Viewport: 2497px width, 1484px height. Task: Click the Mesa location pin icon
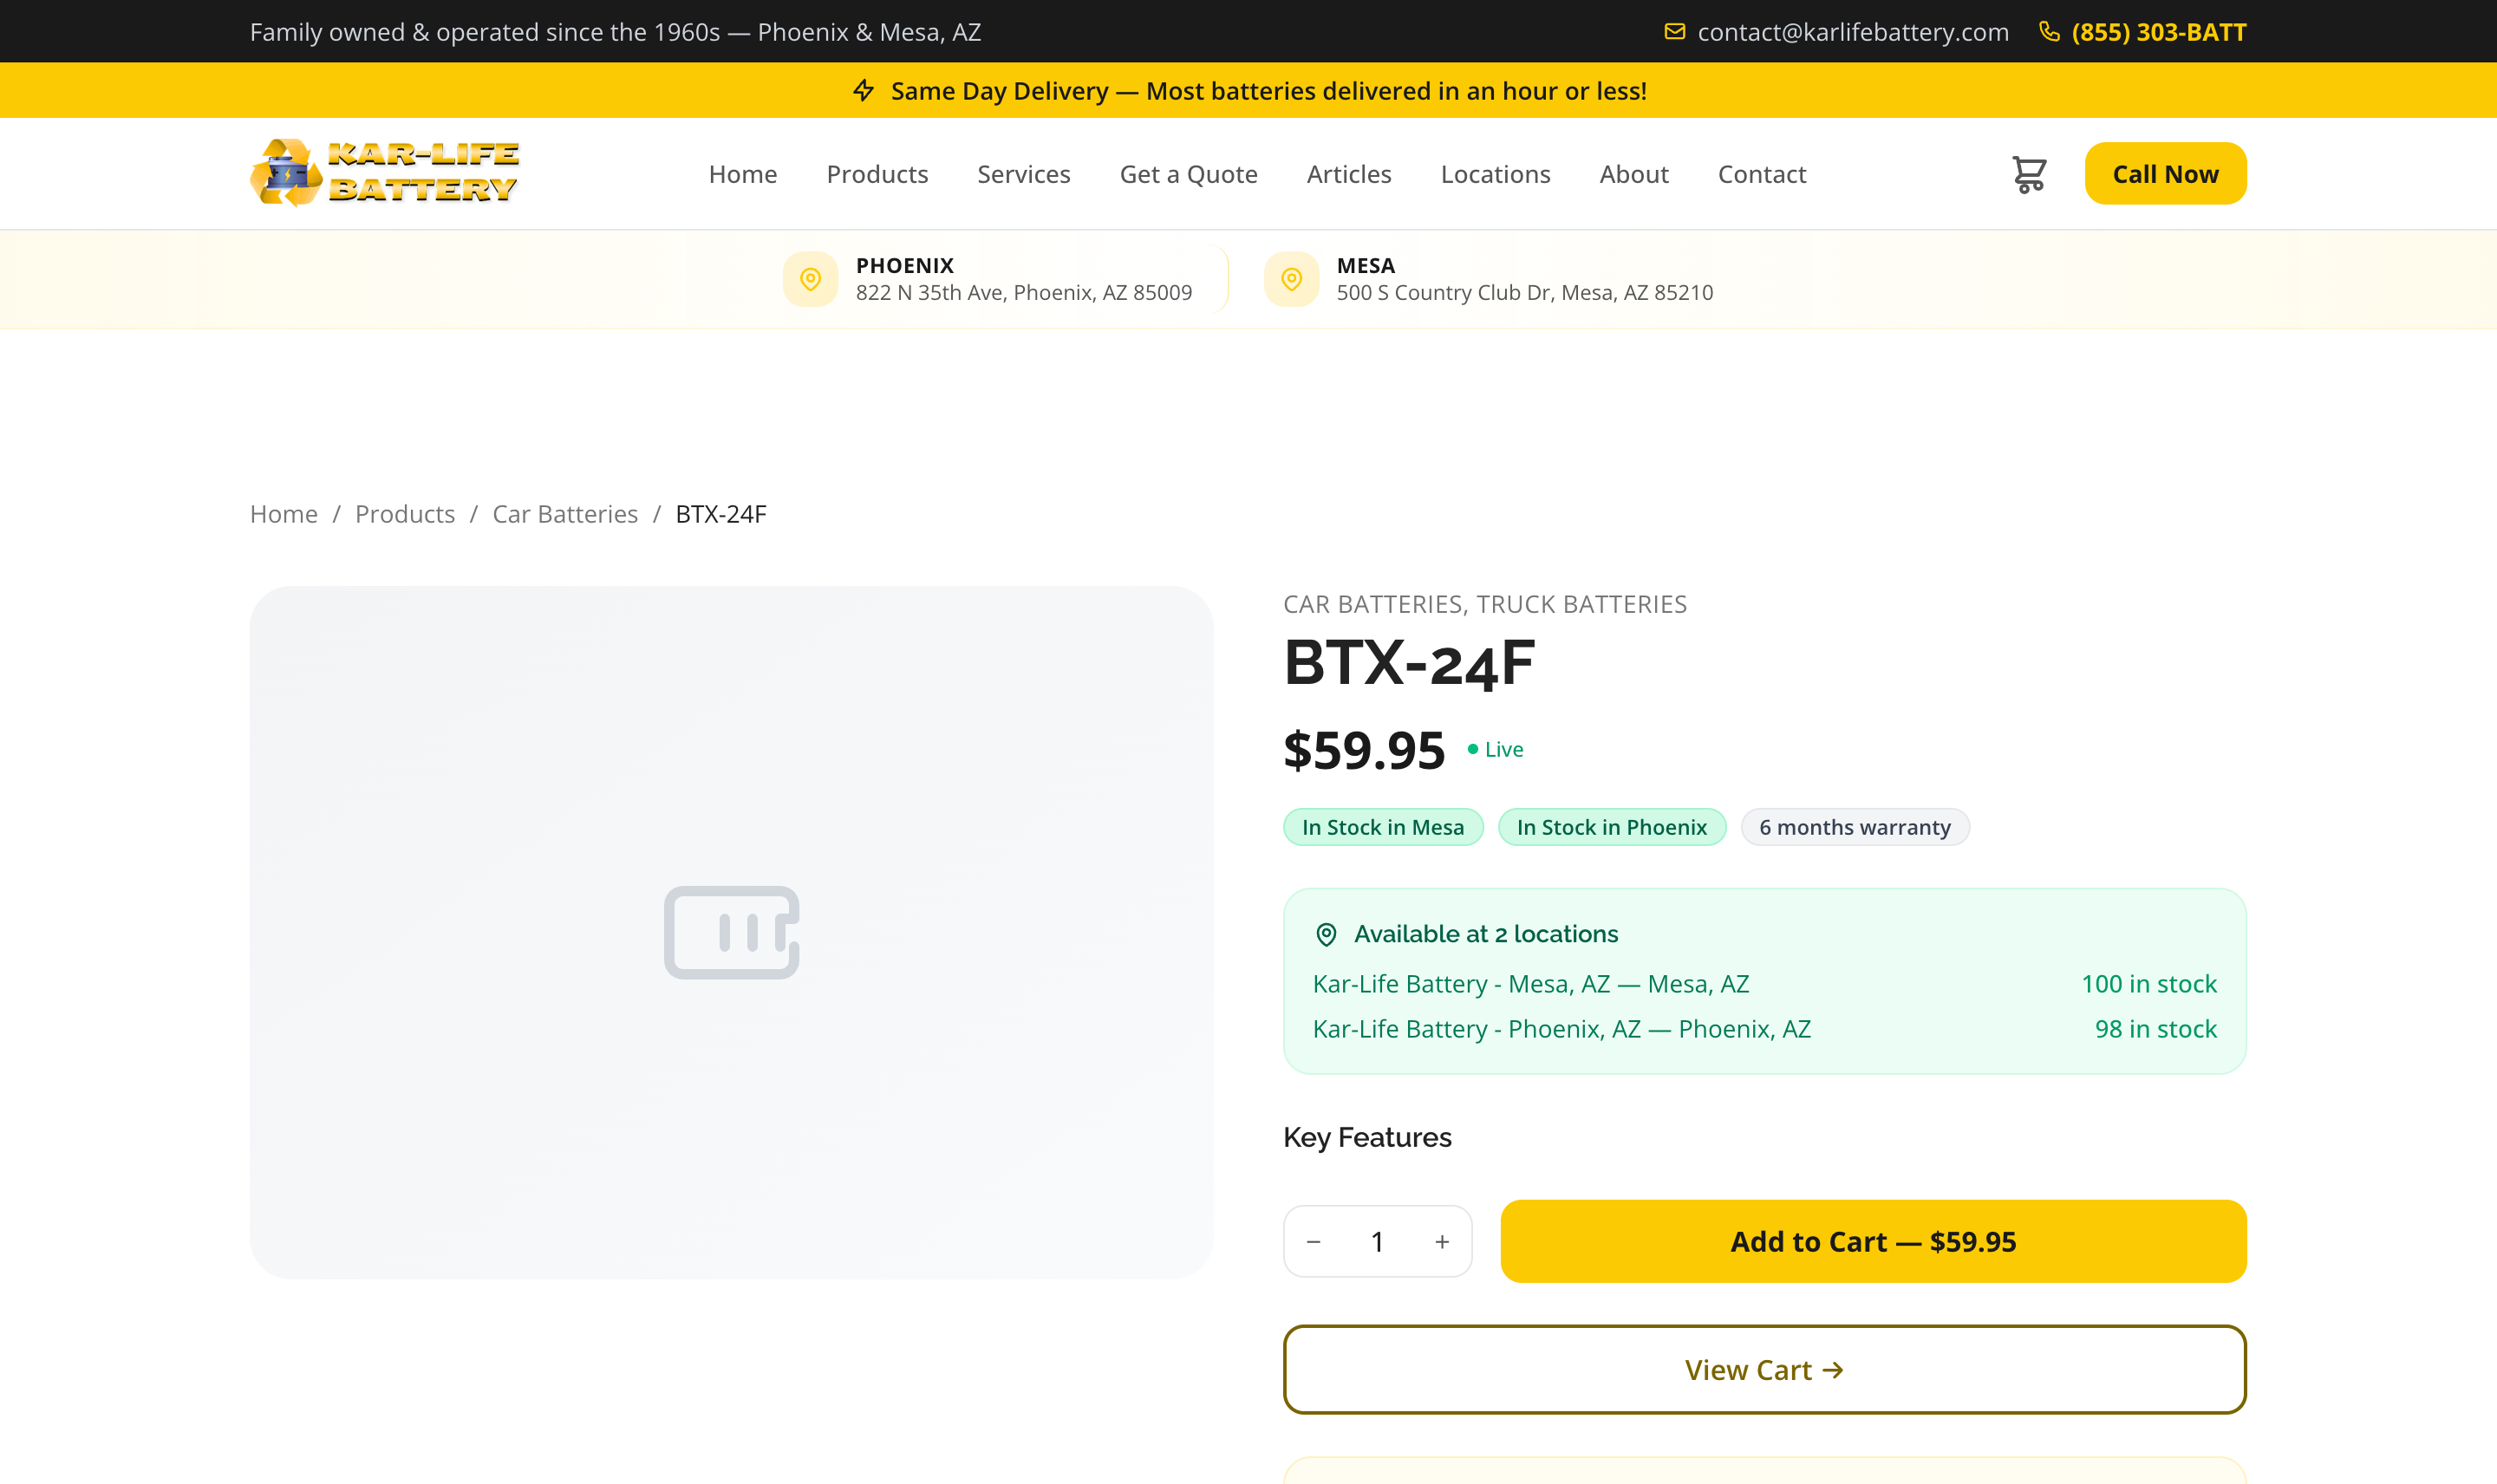tap(1291, 279)
